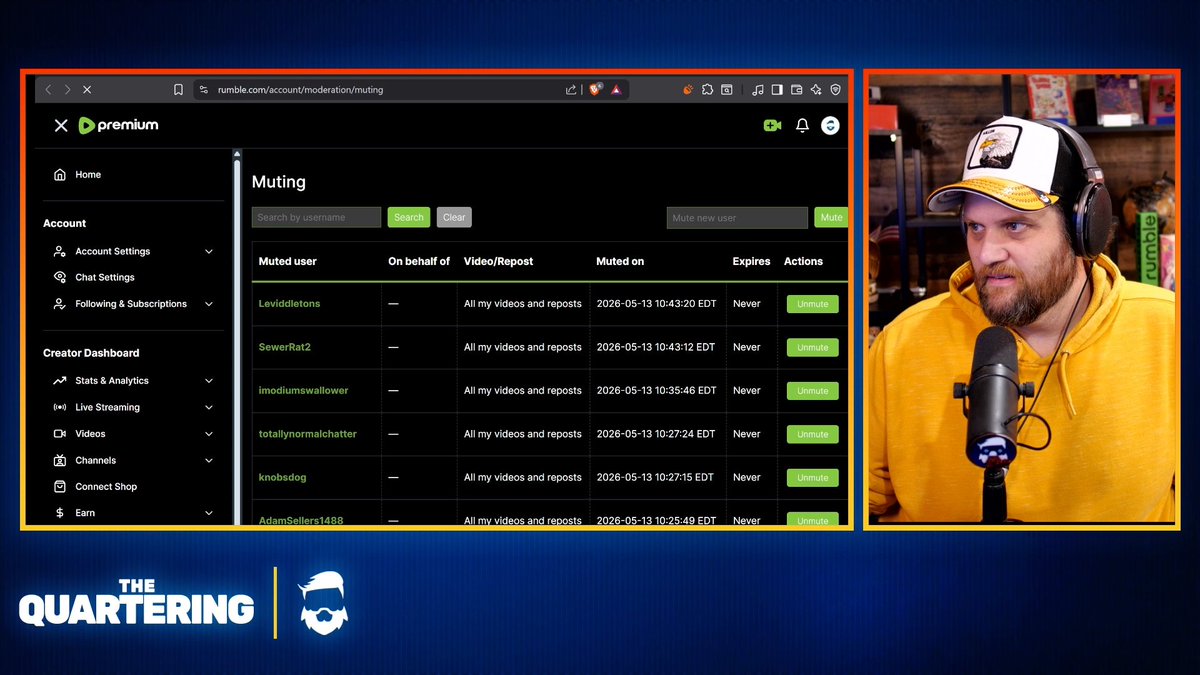Image resolution: width=1200 pixels, height=675 pixels.
Task: Click the green Search button
Action: click(x=409, y=217)
